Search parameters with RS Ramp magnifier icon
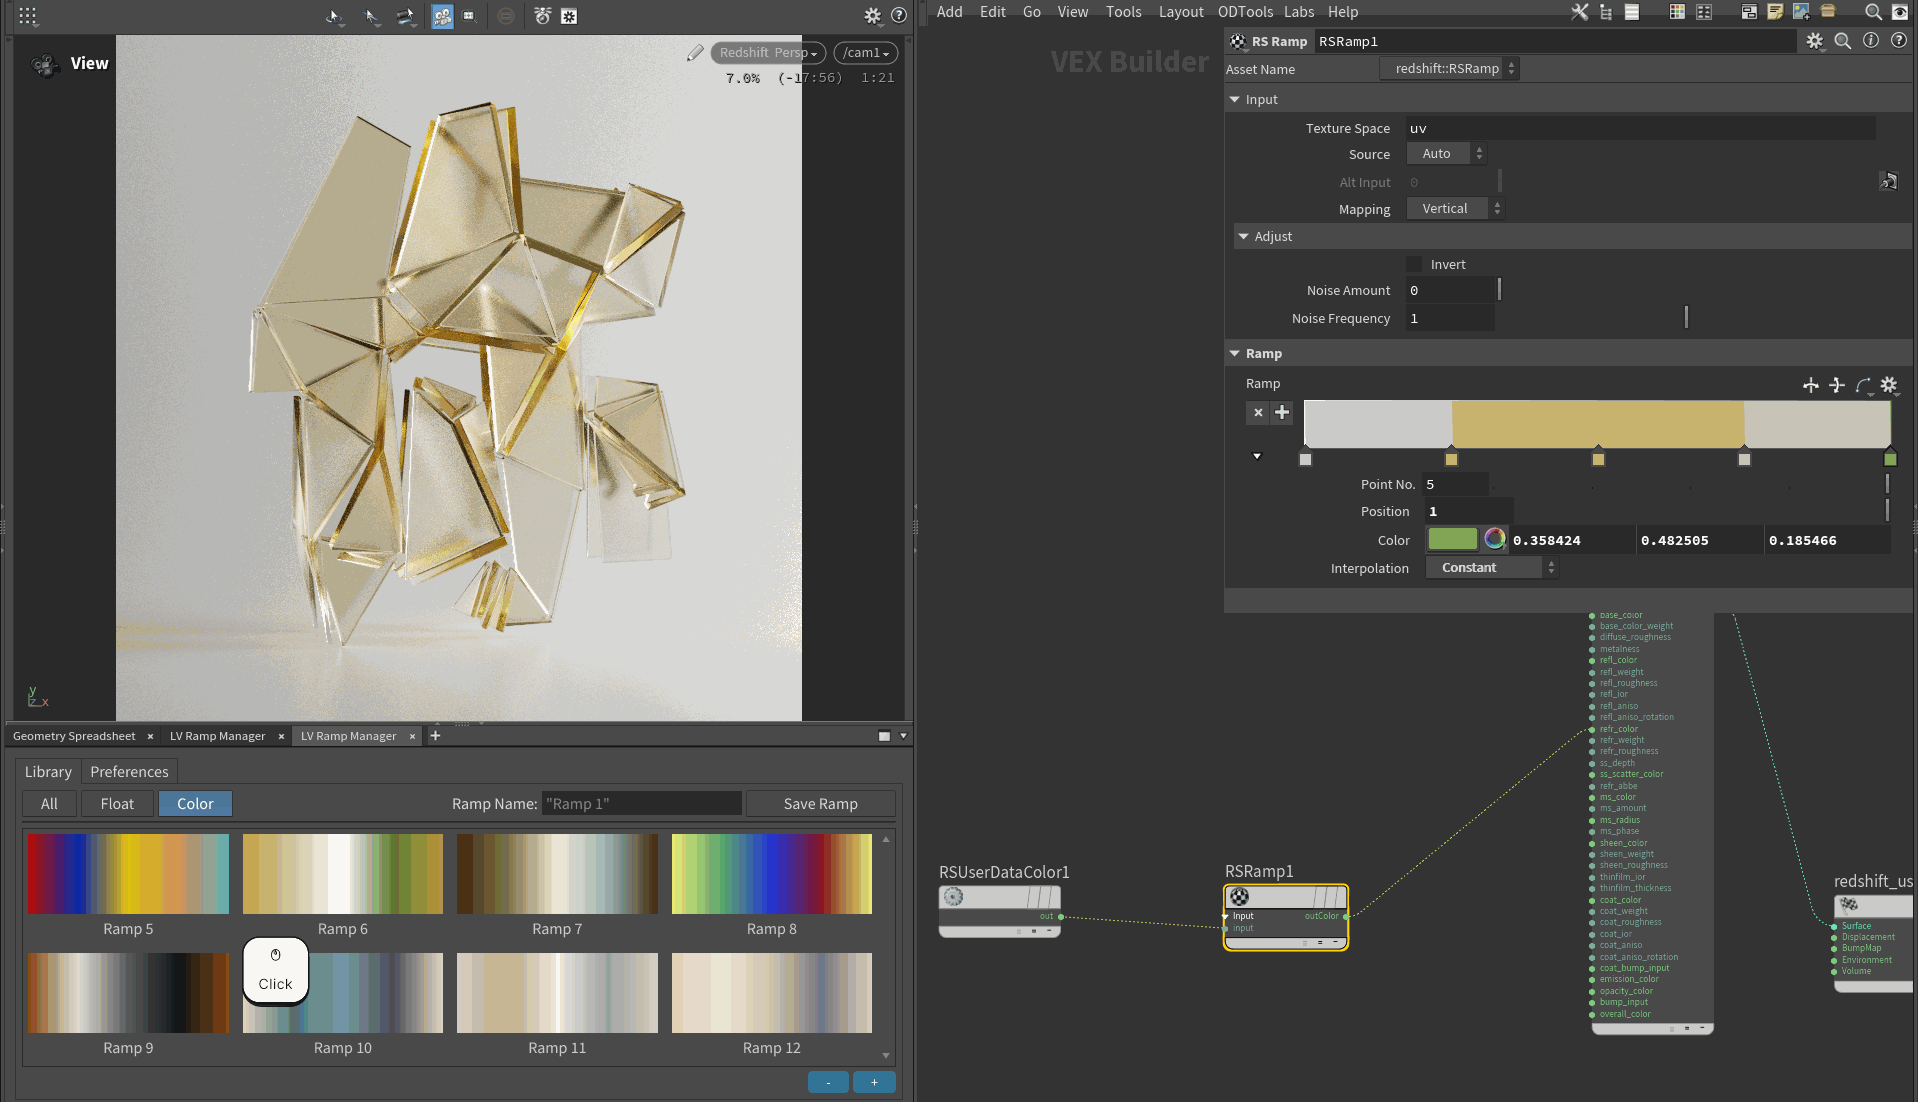The height and width of the screenshot is (1102, 1918). point(1843,41)
